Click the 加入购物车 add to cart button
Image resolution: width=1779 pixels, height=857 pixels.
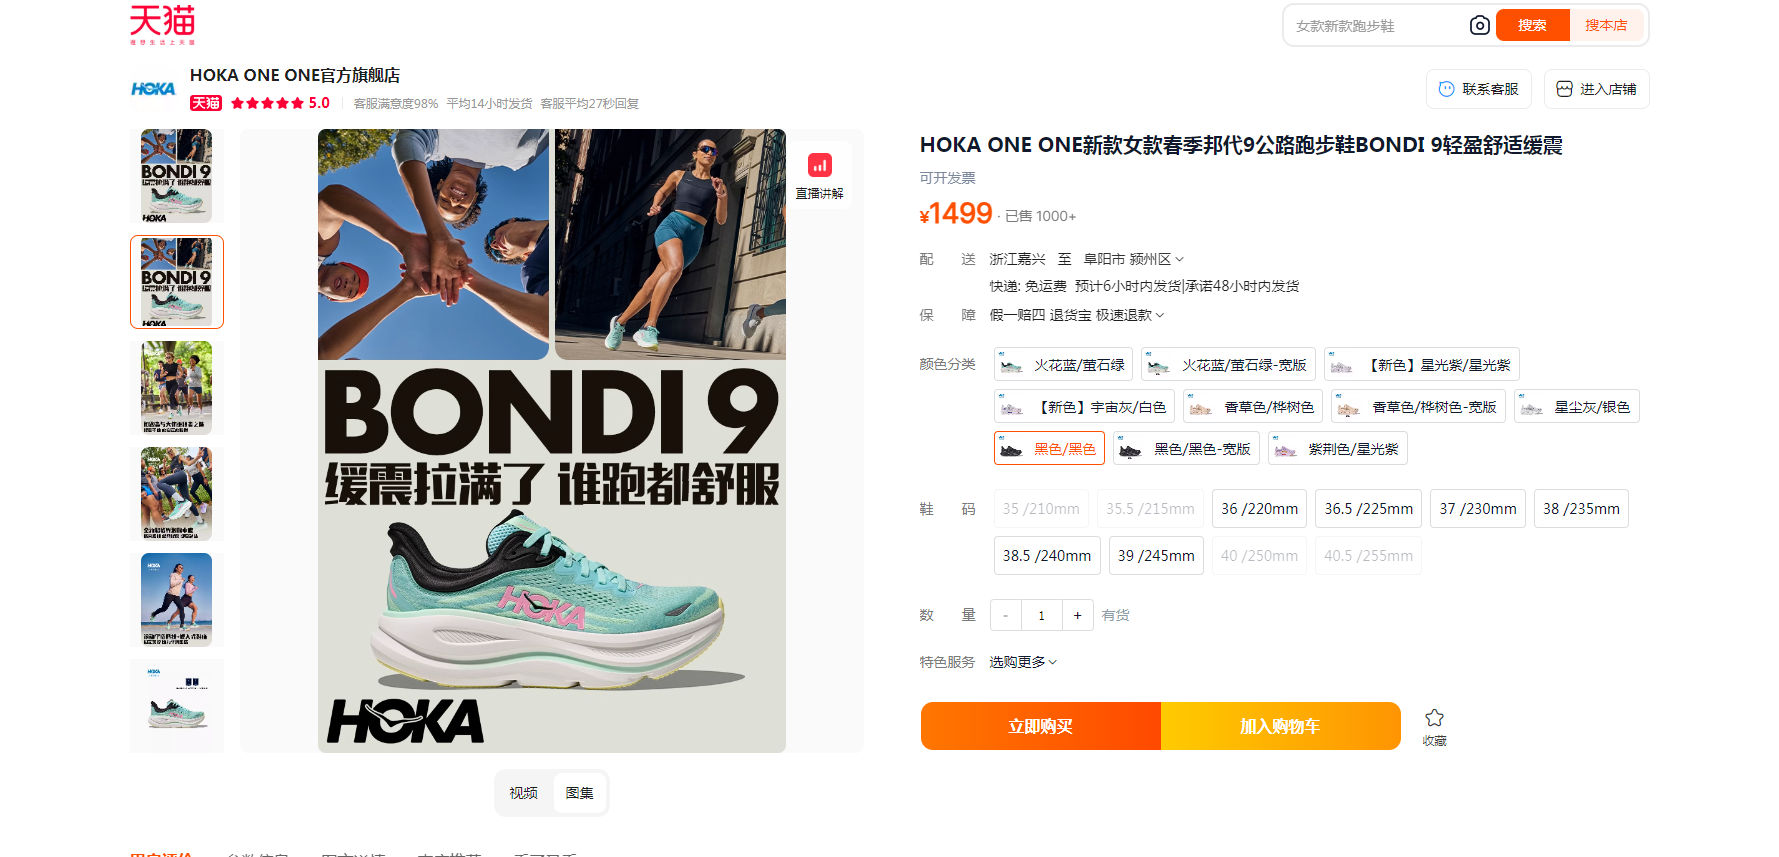click(1281, 726)
